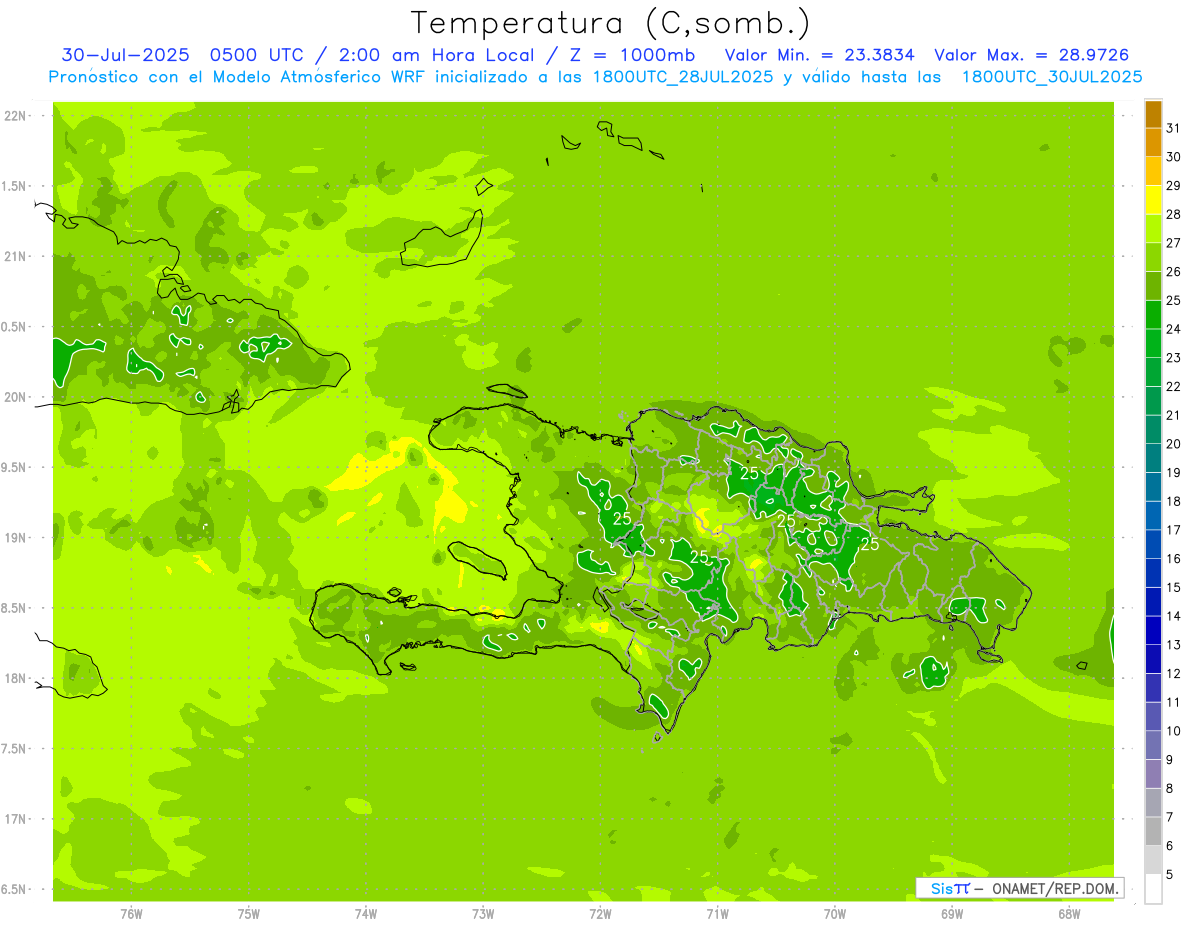Click the gray legend swatch between 6 and 7

tap(1153, 832)
